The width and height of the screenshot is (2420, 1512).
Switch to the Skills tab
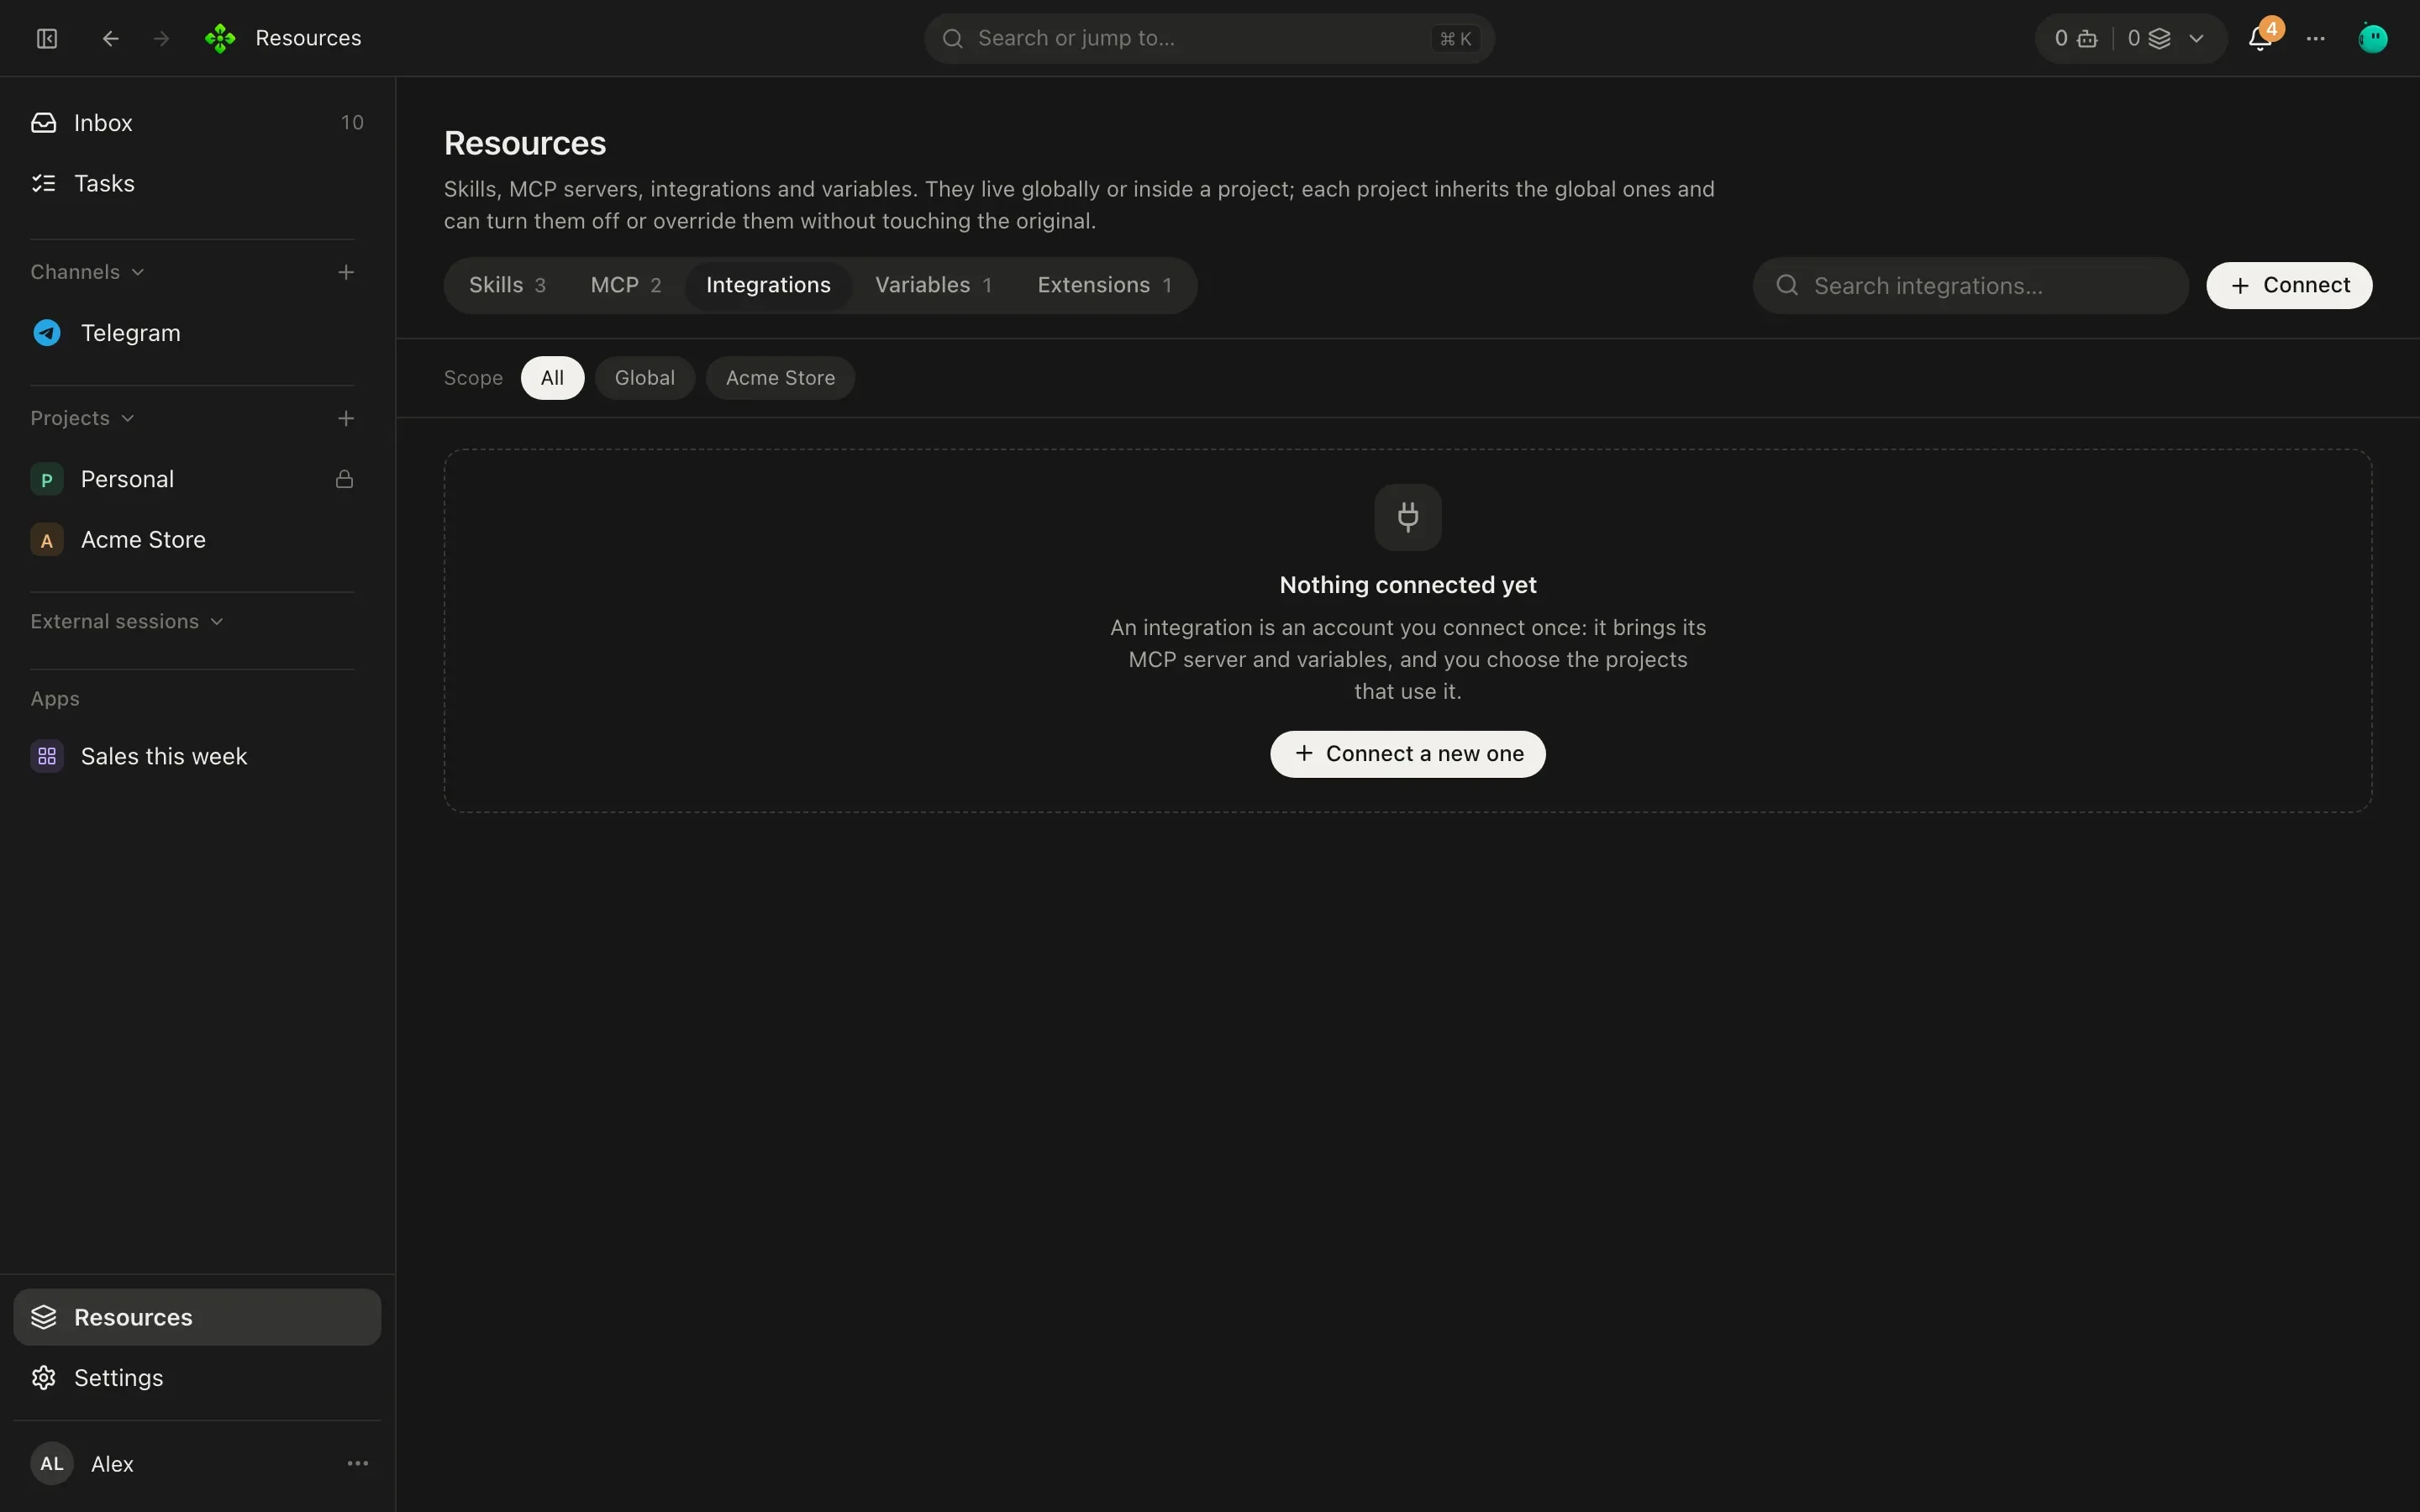[507, 285]
